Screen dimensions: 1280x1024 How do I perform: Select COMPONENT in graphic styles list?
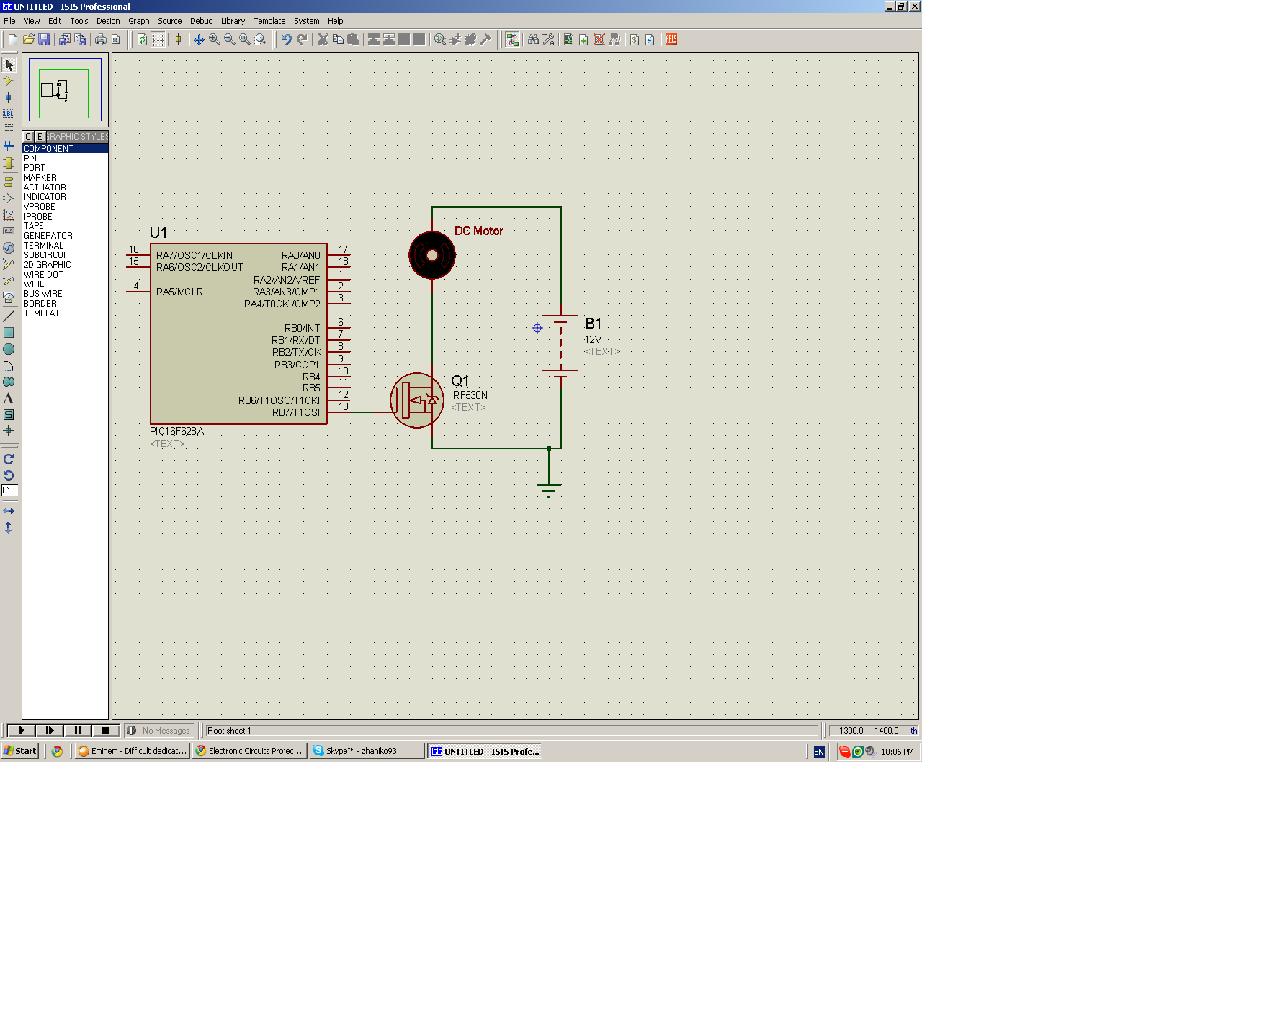point(65,148)
